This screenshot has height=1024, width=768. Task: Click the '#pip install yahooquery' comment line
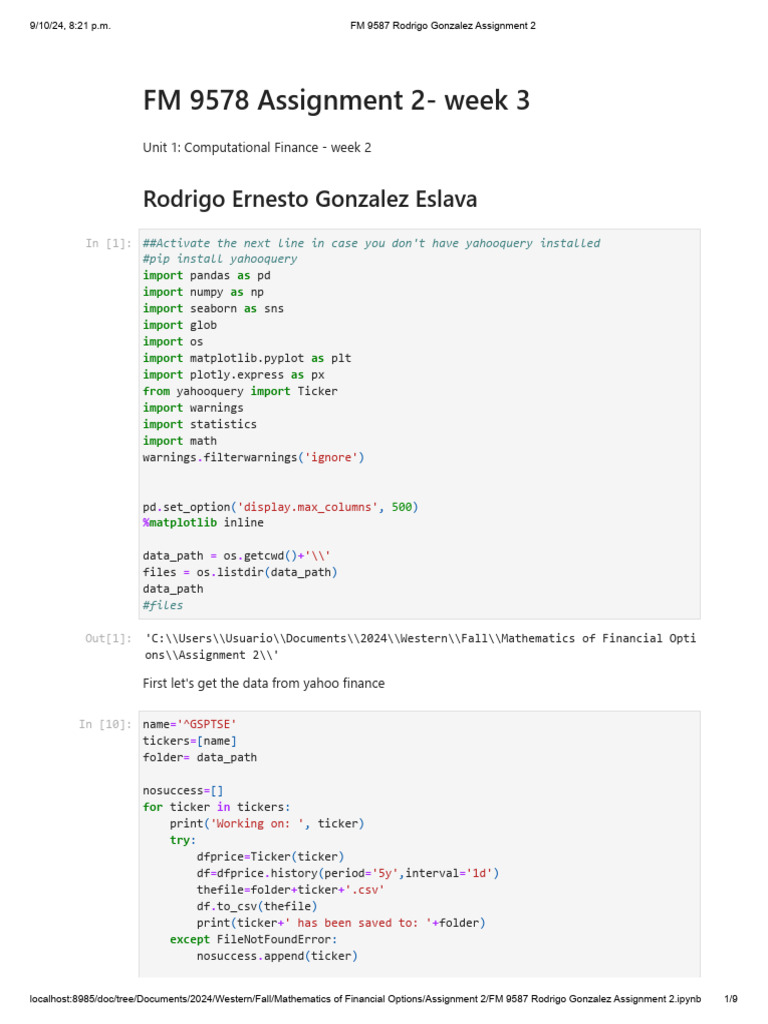click(220, 259)
